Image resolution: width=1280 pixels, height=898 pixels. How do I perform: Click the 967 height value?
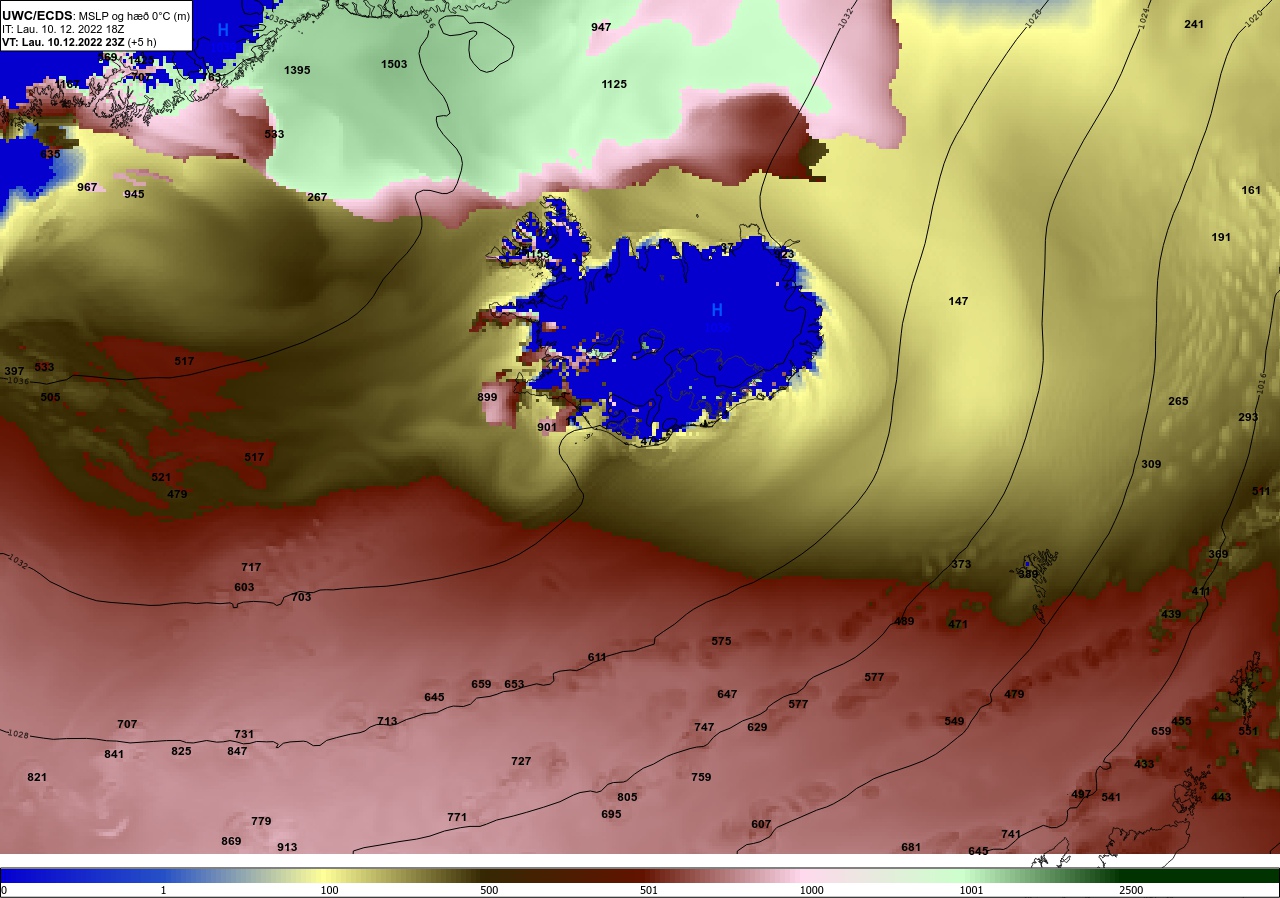coord(87,187)
